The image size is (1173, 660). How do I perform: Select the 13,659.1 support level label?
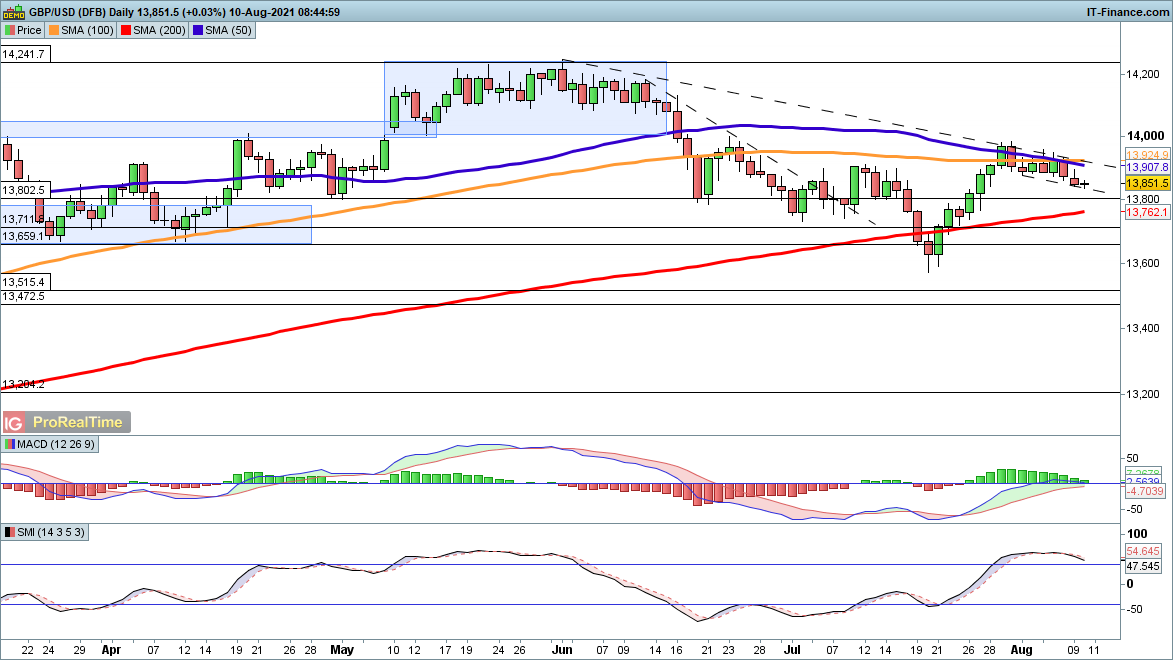[23, 236]
